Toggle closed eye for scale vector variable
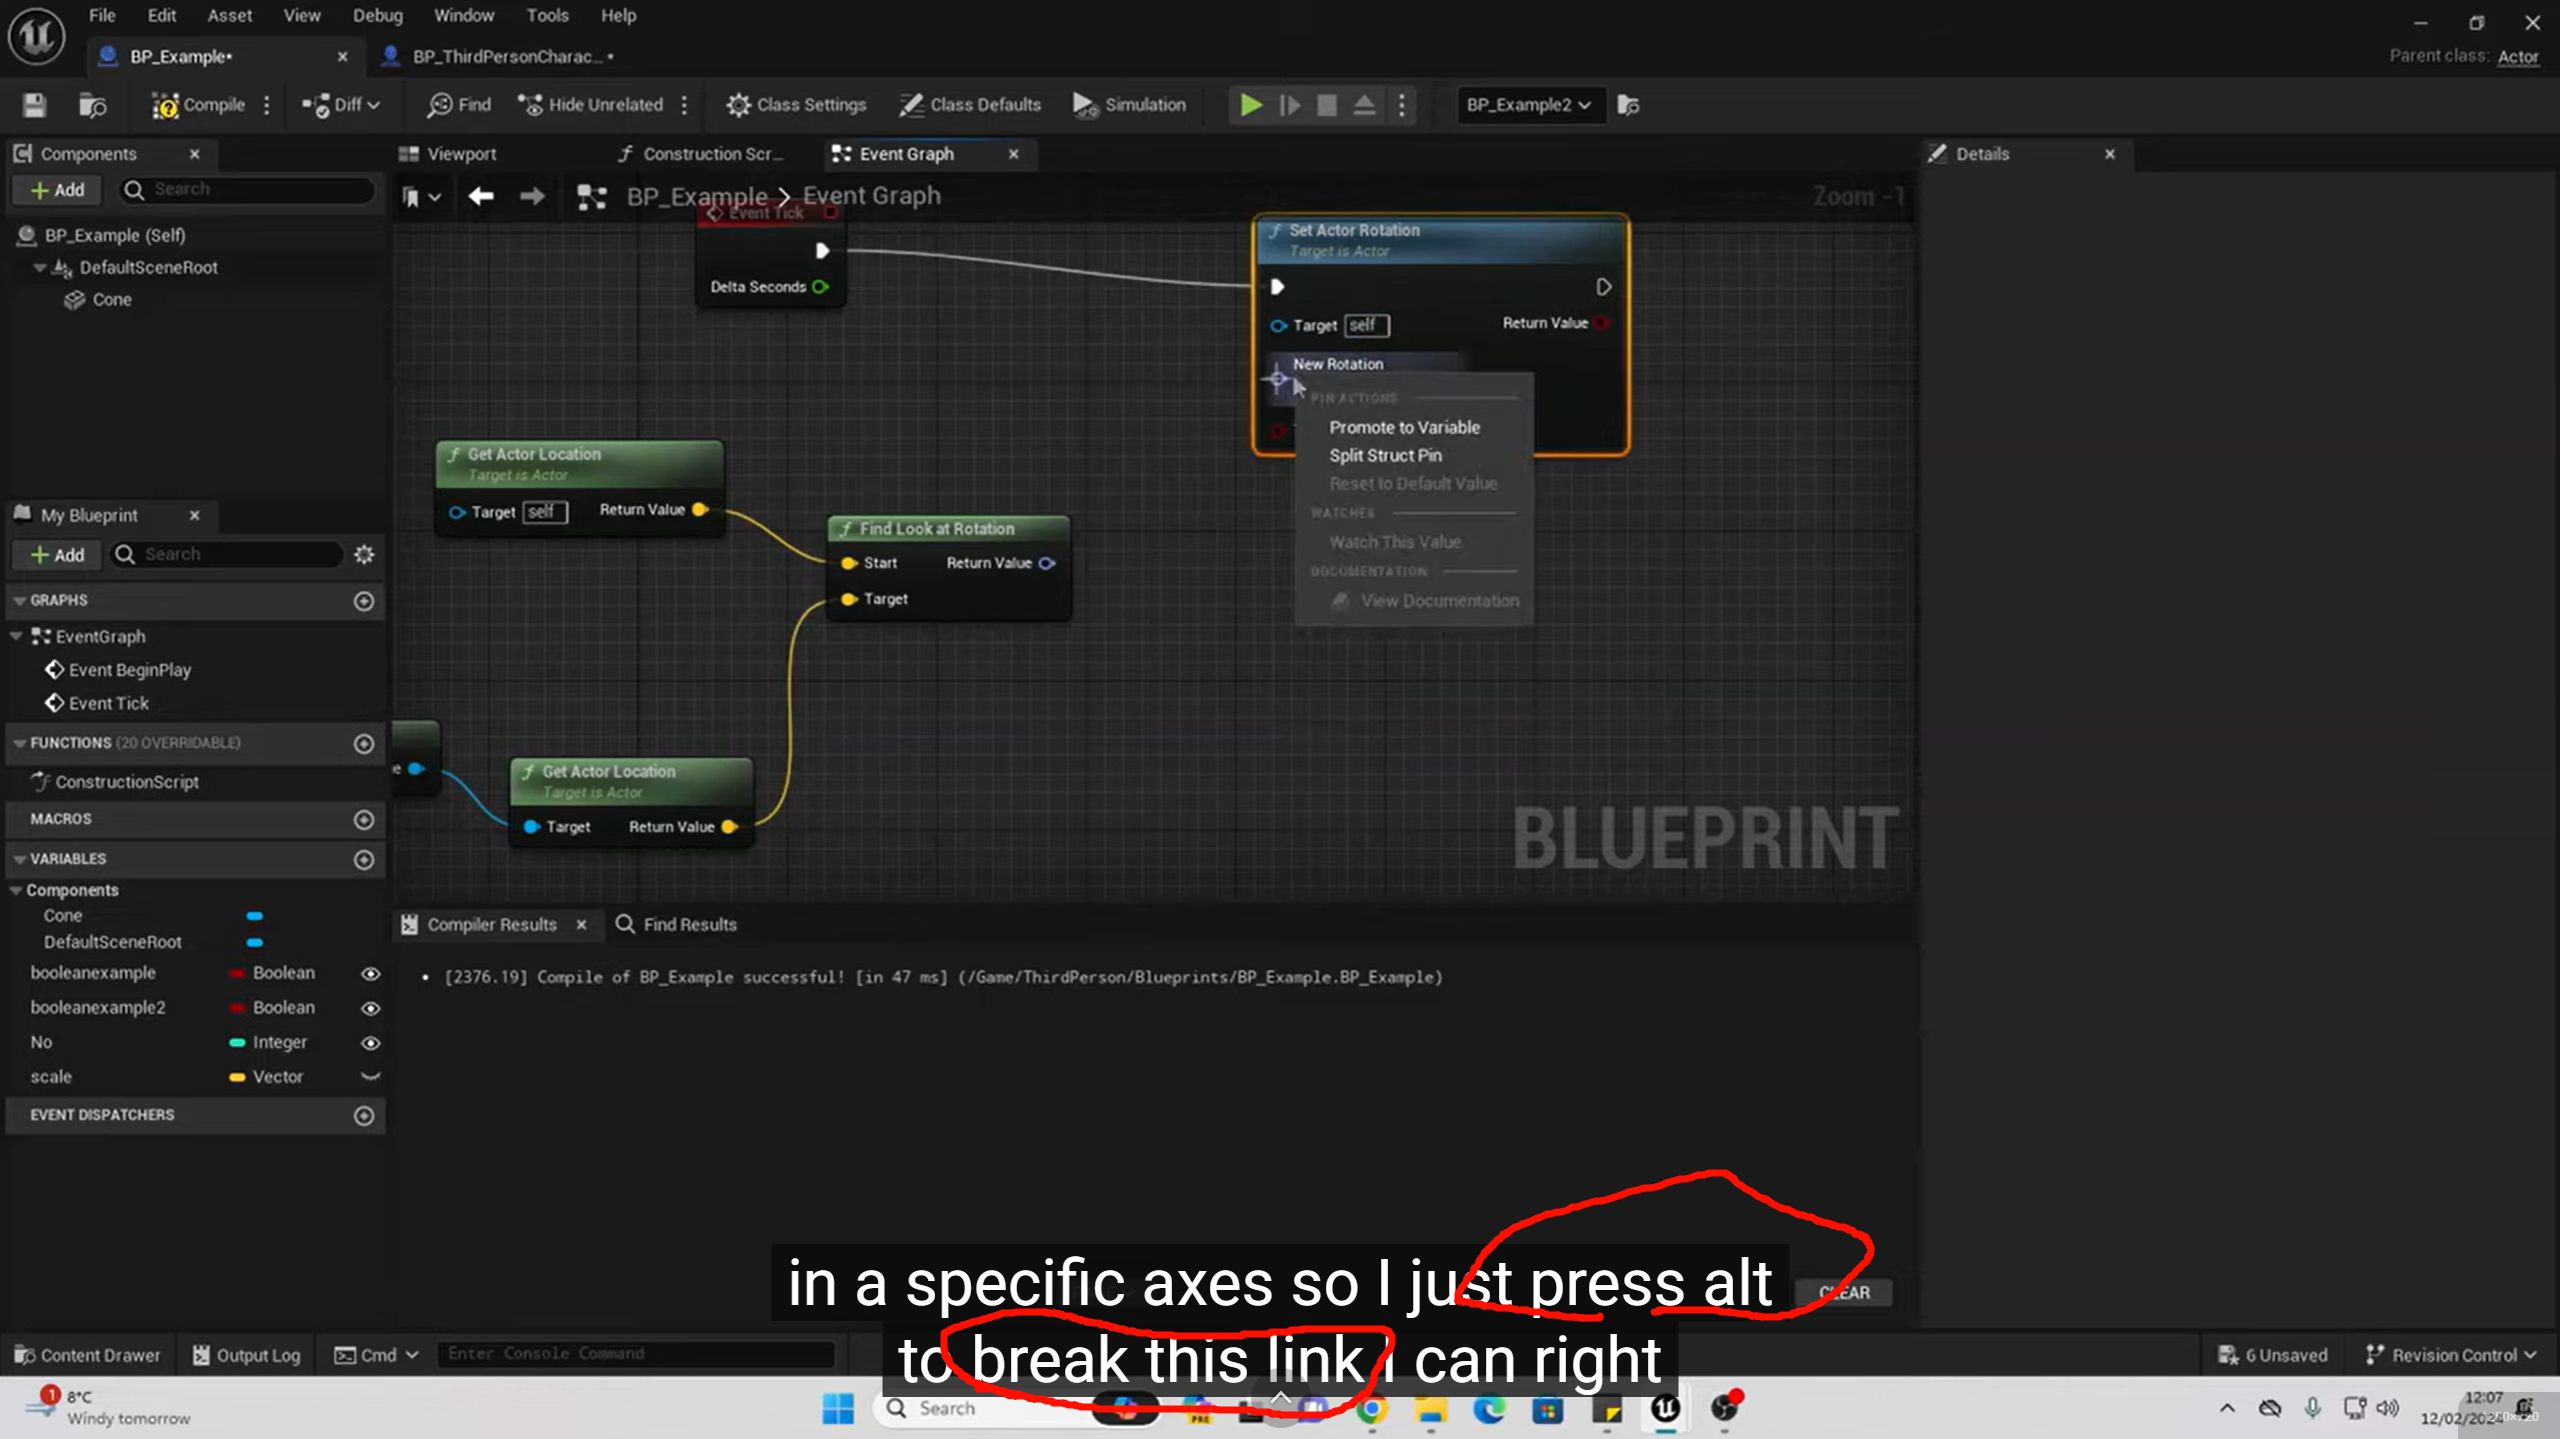The height and width of the screenshot is (1439, 2560). pyautogui.click(x=370, y=1077)
